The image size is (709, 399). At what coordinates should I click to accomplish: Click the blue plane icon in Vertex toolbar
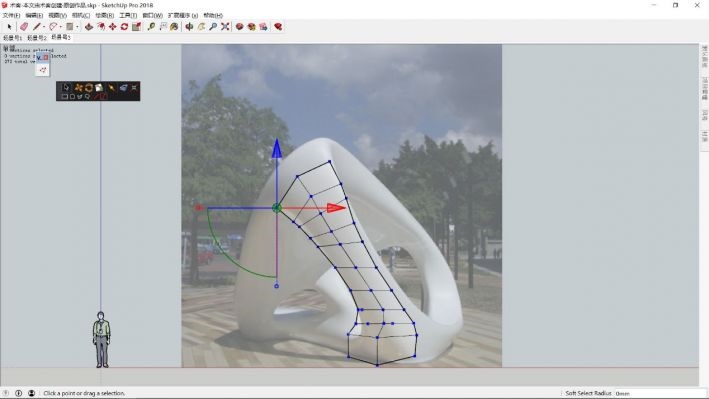[x=123, y=87]
